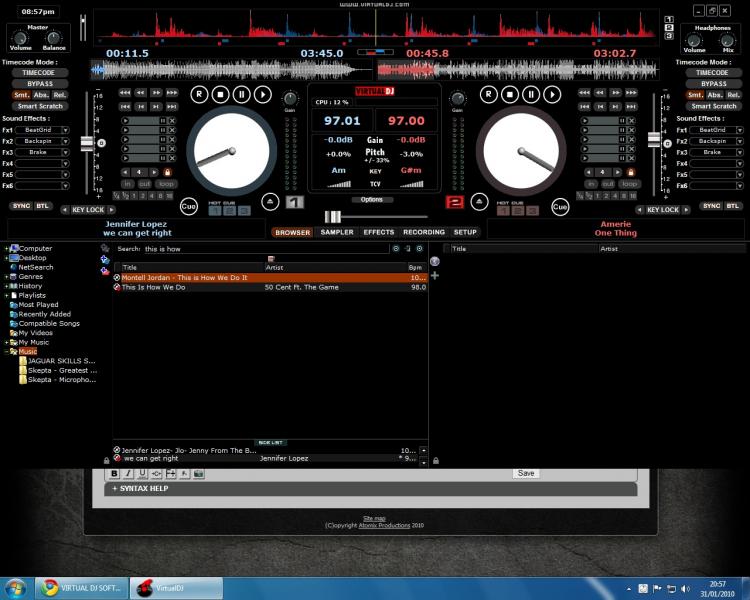Click Italic icon in browser window editor
The height and width of the screenshot is (600, 750).
tap(128, 474)
